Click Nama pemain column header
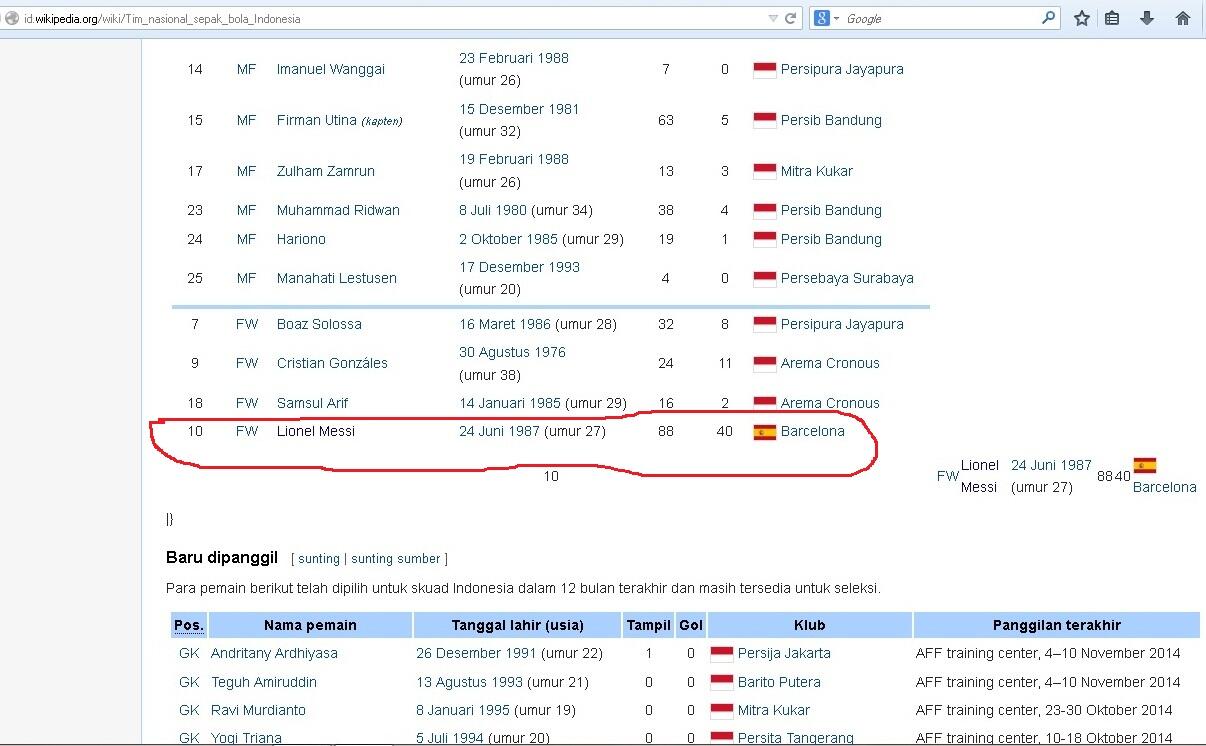Screen dimensions: 1206x746 pos(310,625)
